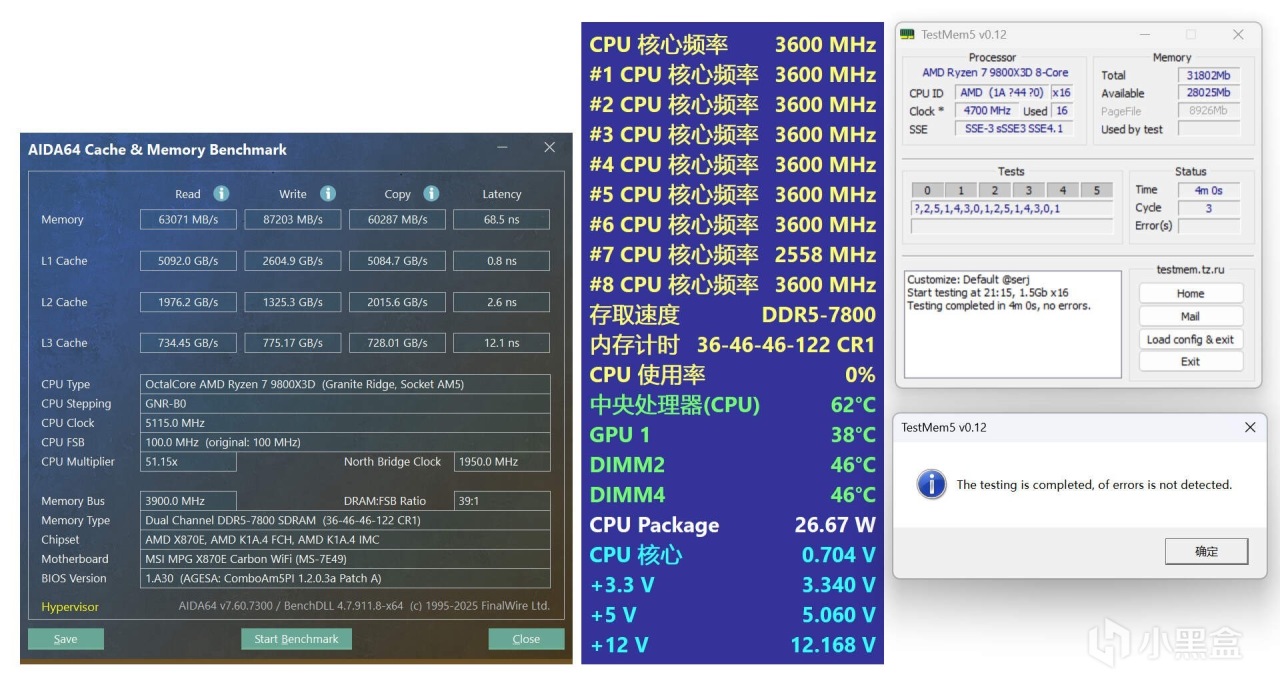Click the blue information icon in TestMem5 dialog
The image size is (1280, 685).
(932, 484)
